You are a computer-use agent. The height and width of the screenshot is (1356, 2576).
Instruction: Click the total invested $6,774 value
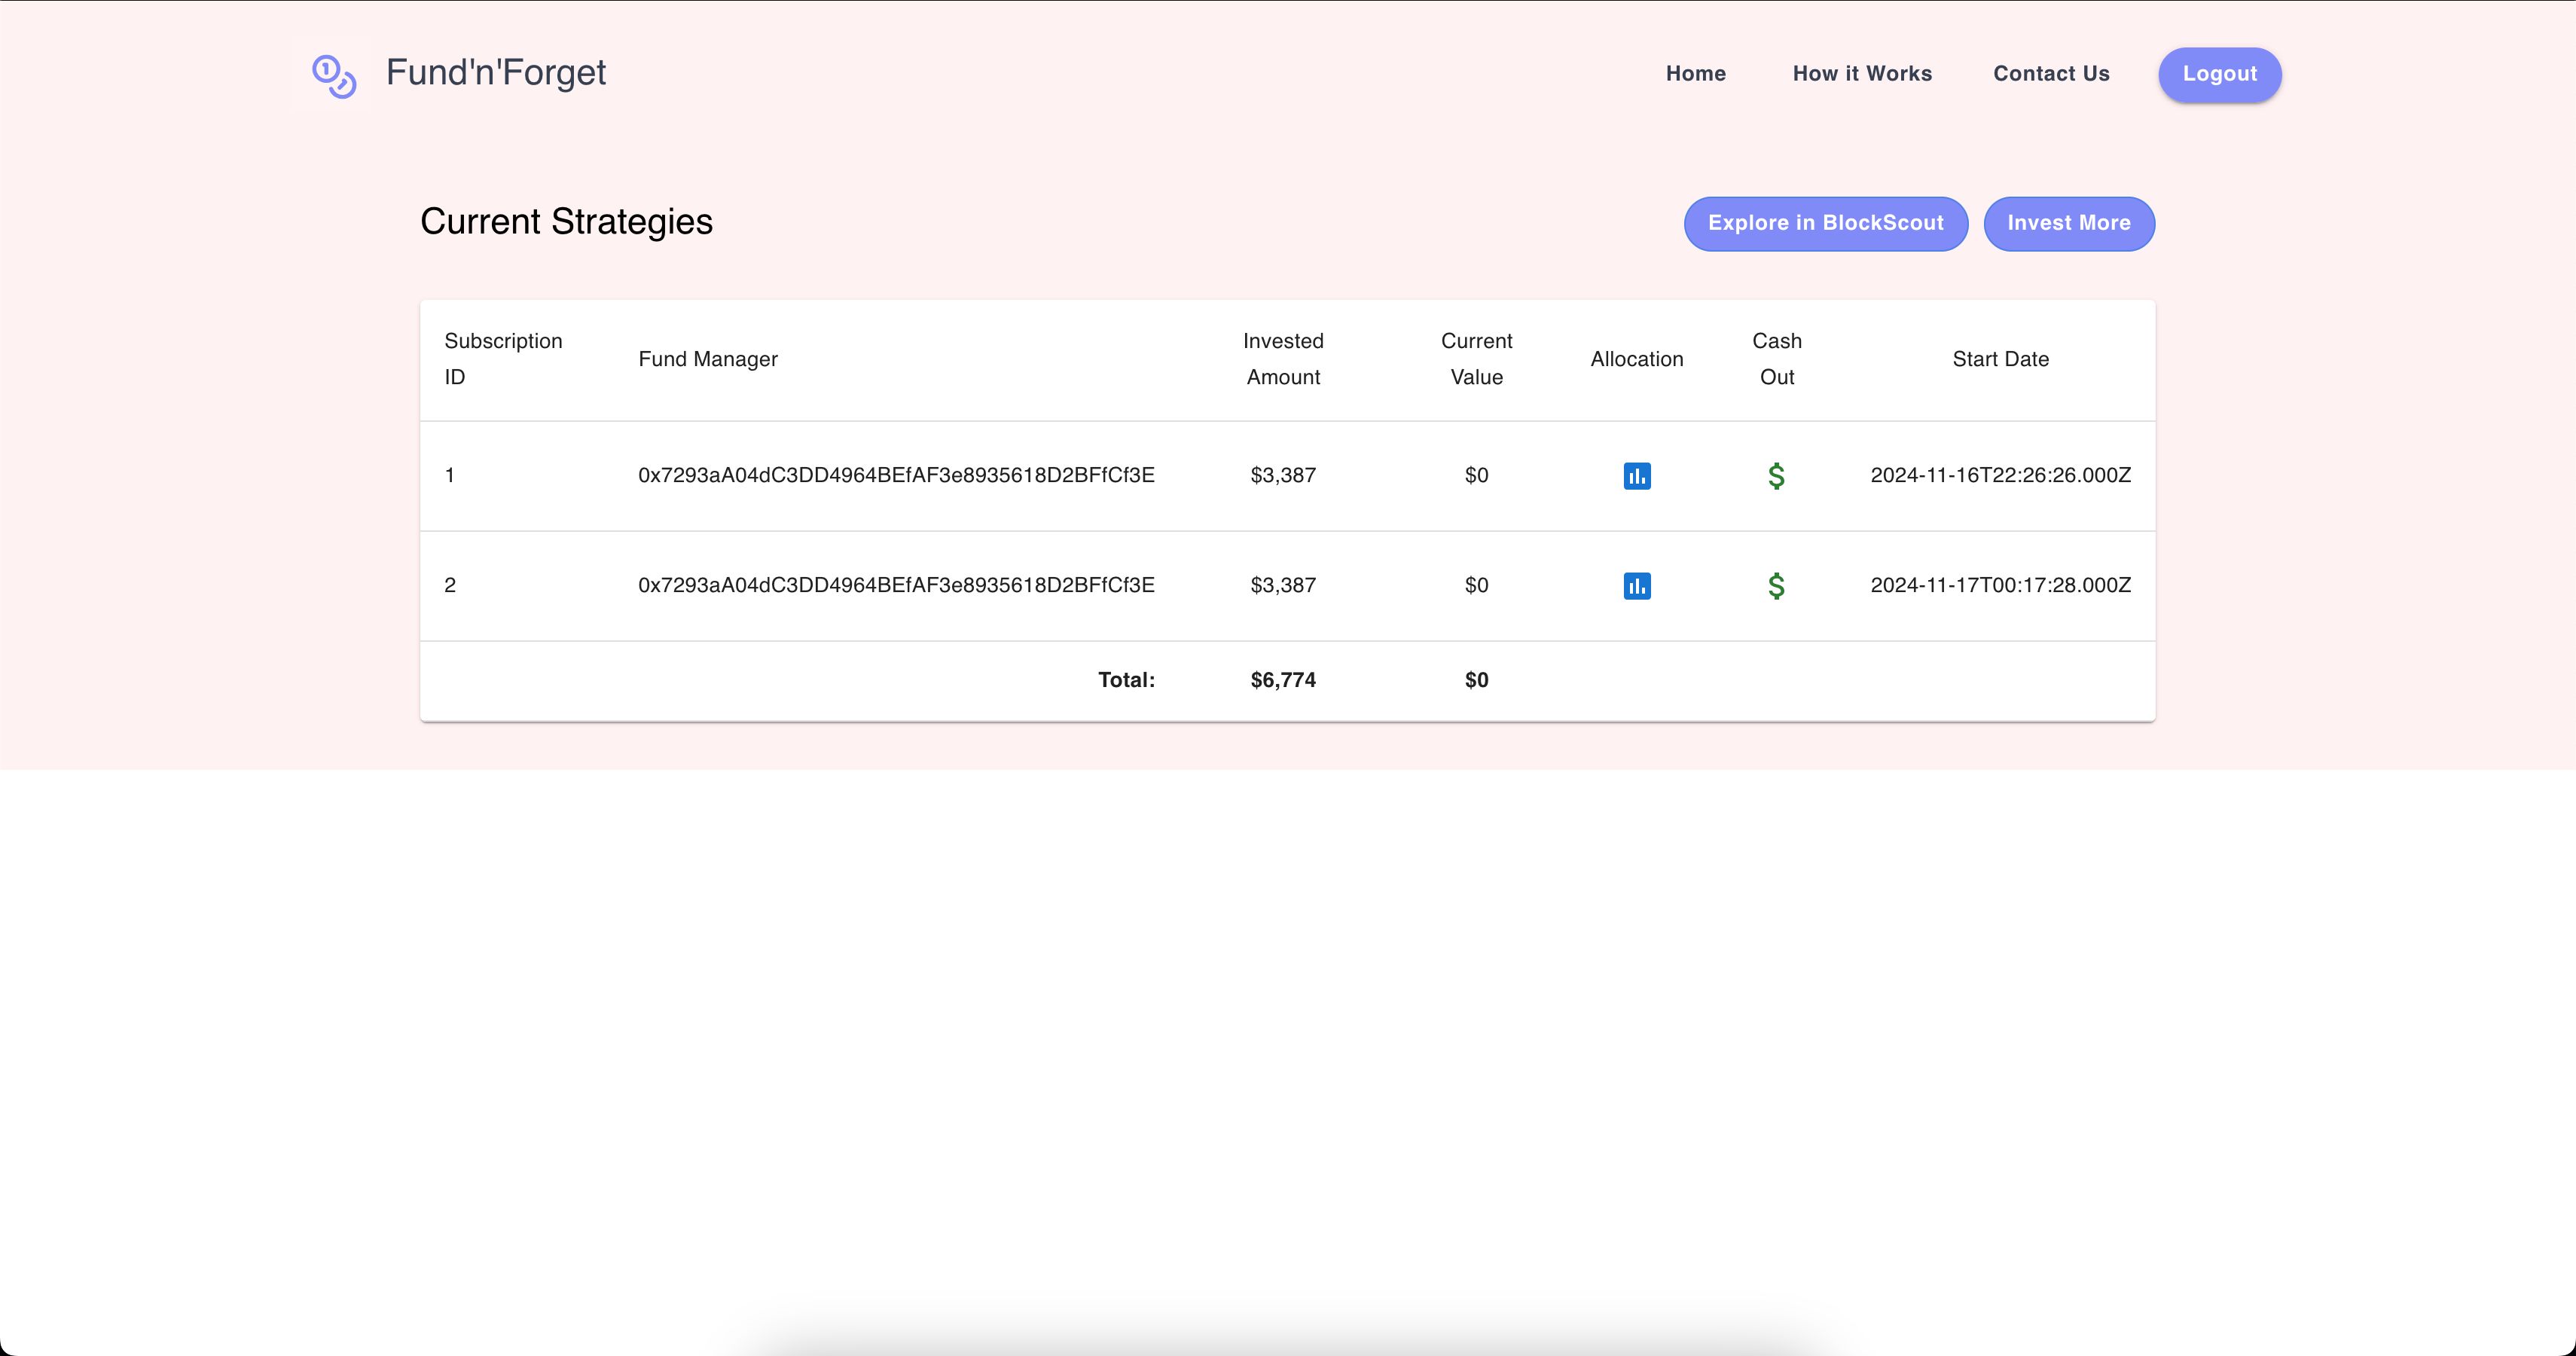(1283, 680)
